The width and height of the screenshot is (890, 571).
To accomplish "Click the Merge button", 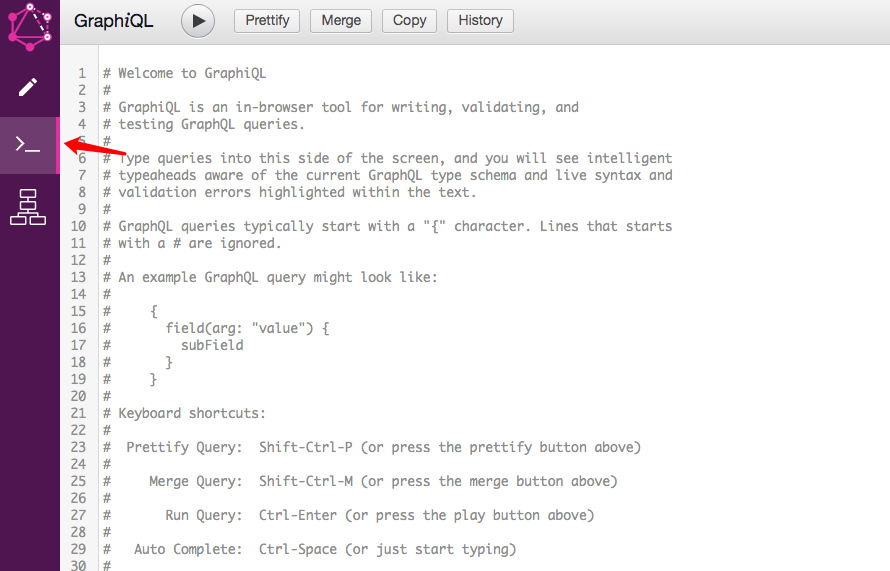I will (341, 21).
